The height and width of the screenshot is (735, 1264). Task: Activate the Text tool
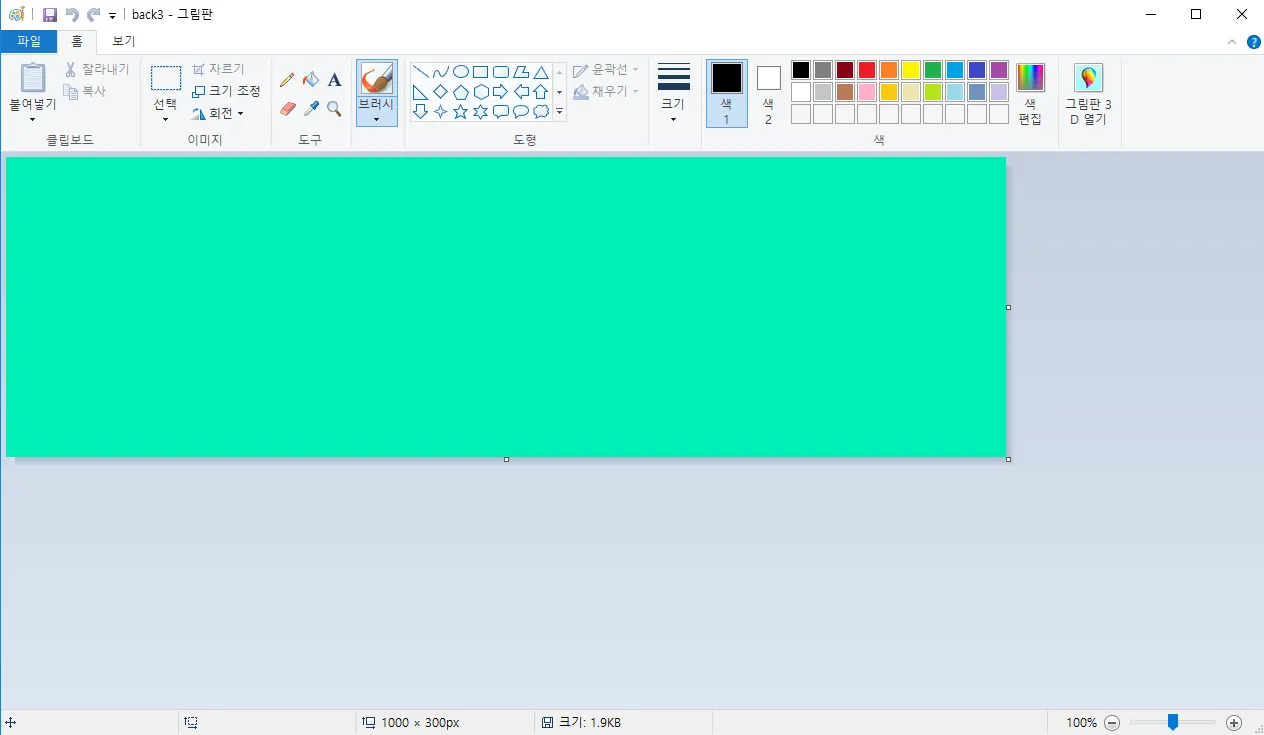pos(334,79)
